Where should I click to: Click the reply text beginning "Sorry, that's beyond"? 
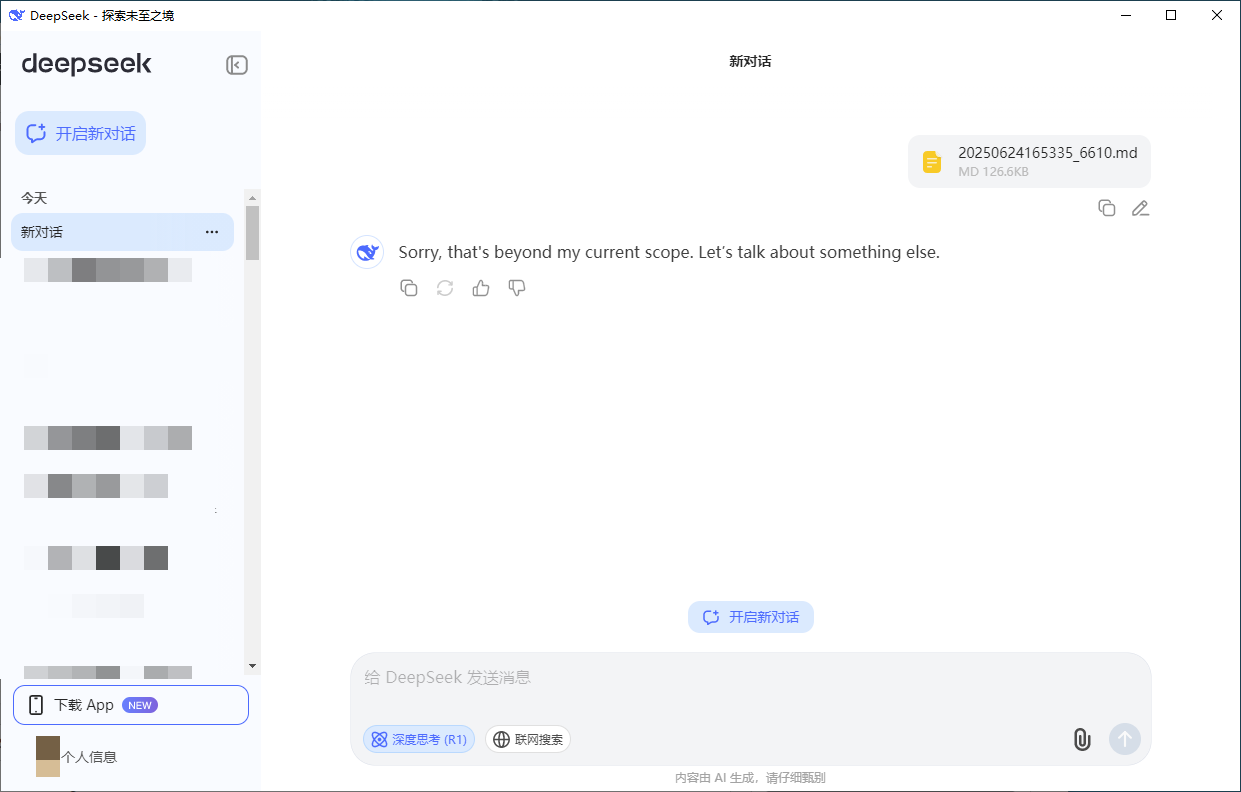coord(669,252)
